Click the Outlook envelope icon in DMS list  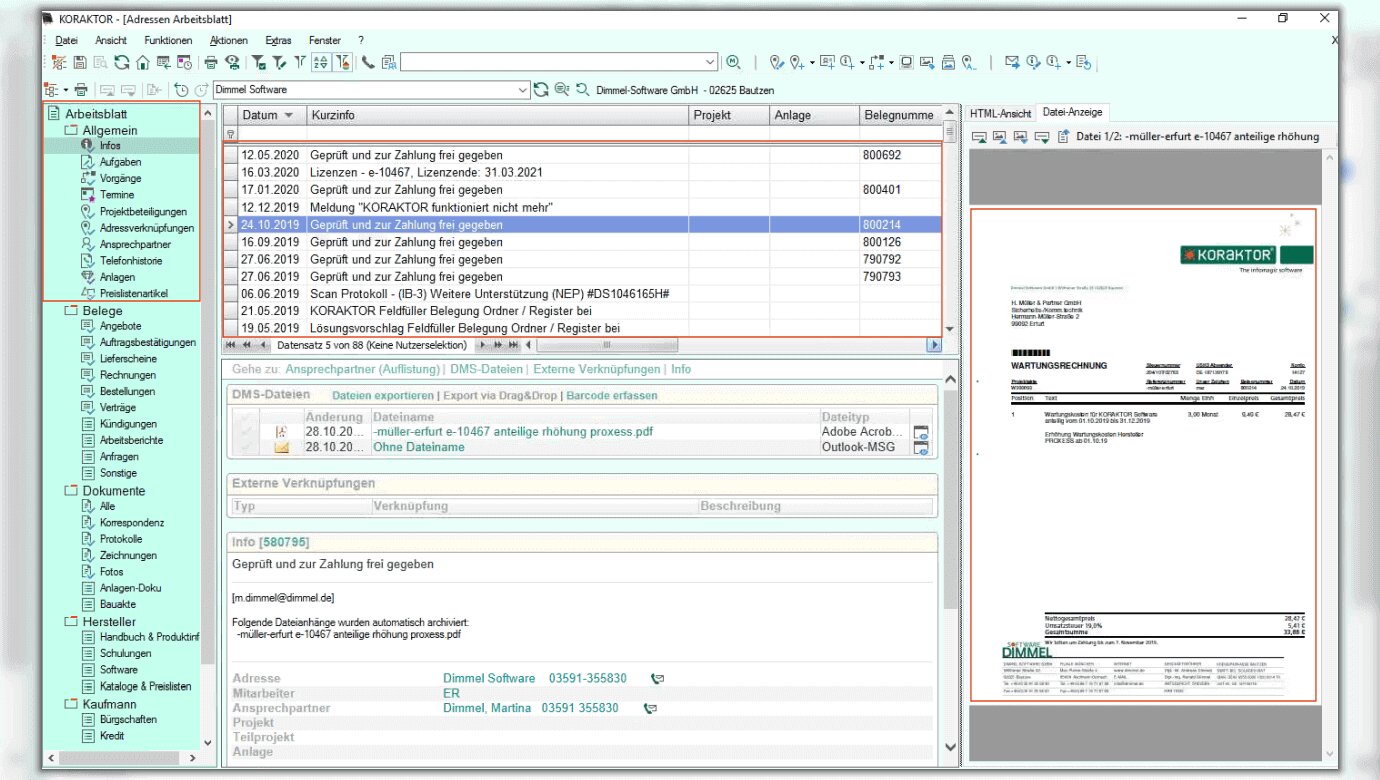tap(282, 448)
